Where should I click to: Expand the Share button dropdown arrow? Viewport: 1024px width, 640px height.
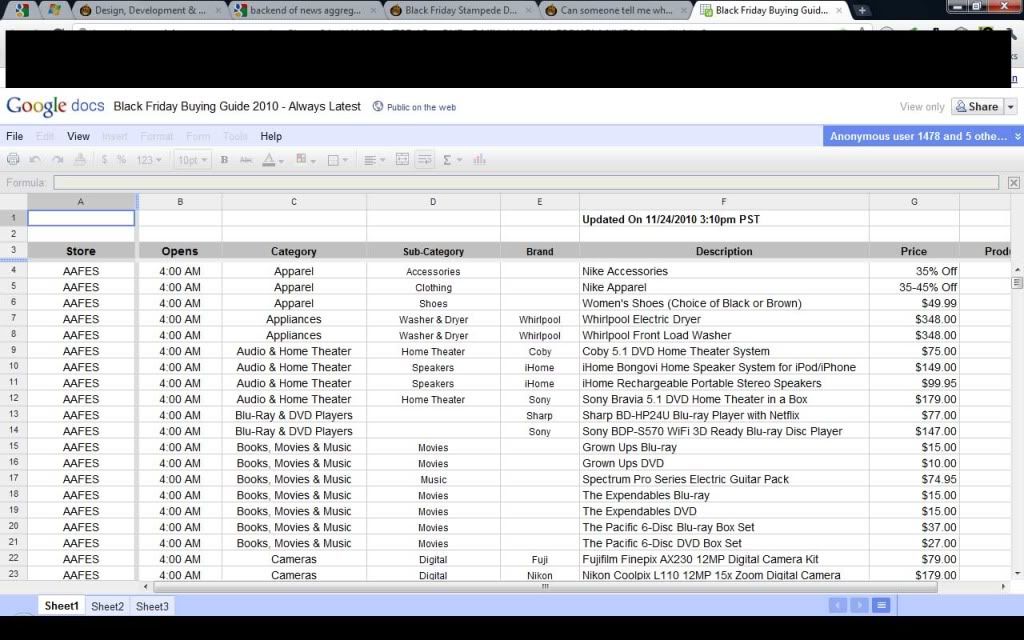coord(1010,106)
